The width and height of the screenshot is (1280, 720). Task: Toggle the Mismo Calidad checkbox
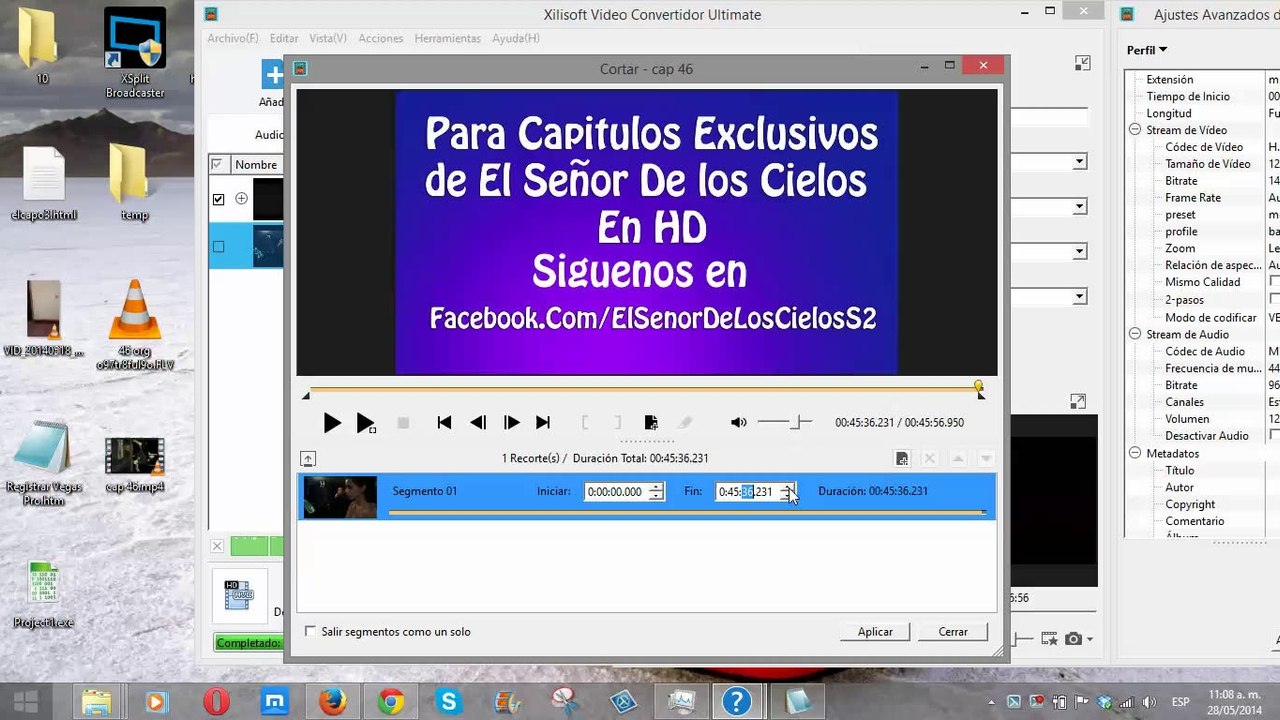(x=1275, y=282)
